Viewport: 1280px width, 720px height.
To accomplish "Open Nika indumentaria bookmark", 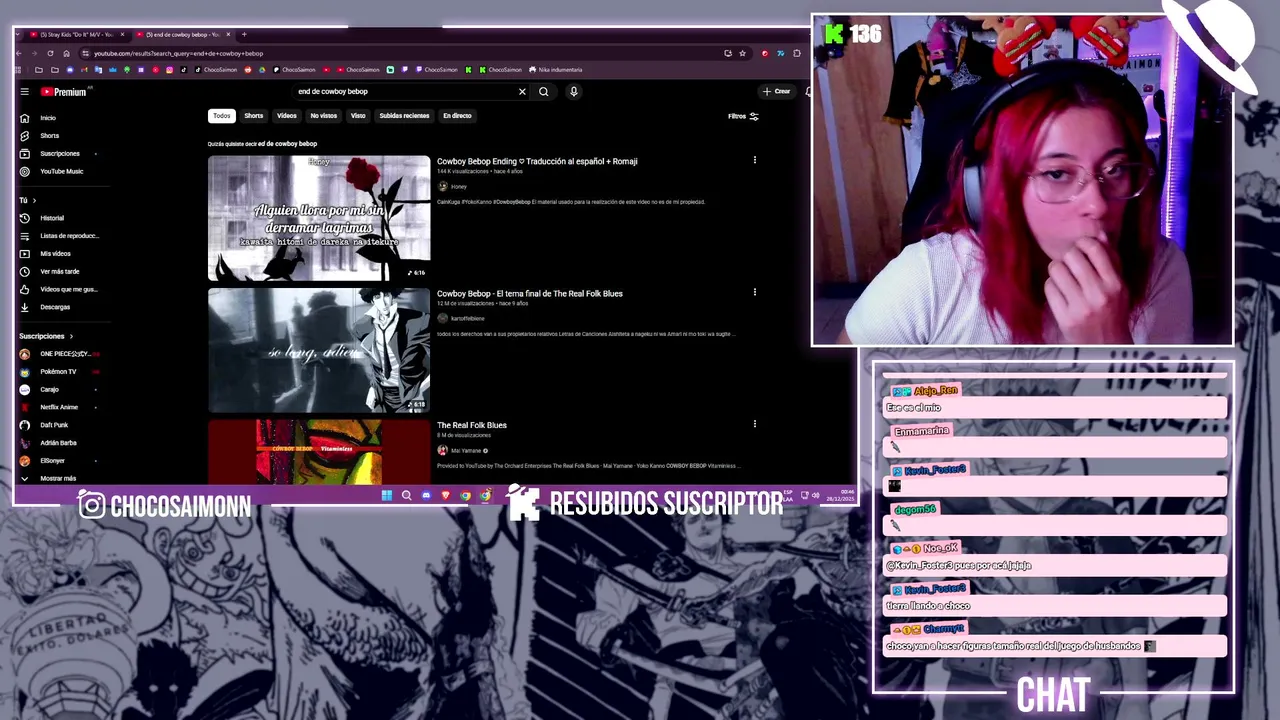I will click(x=555, y=70).
